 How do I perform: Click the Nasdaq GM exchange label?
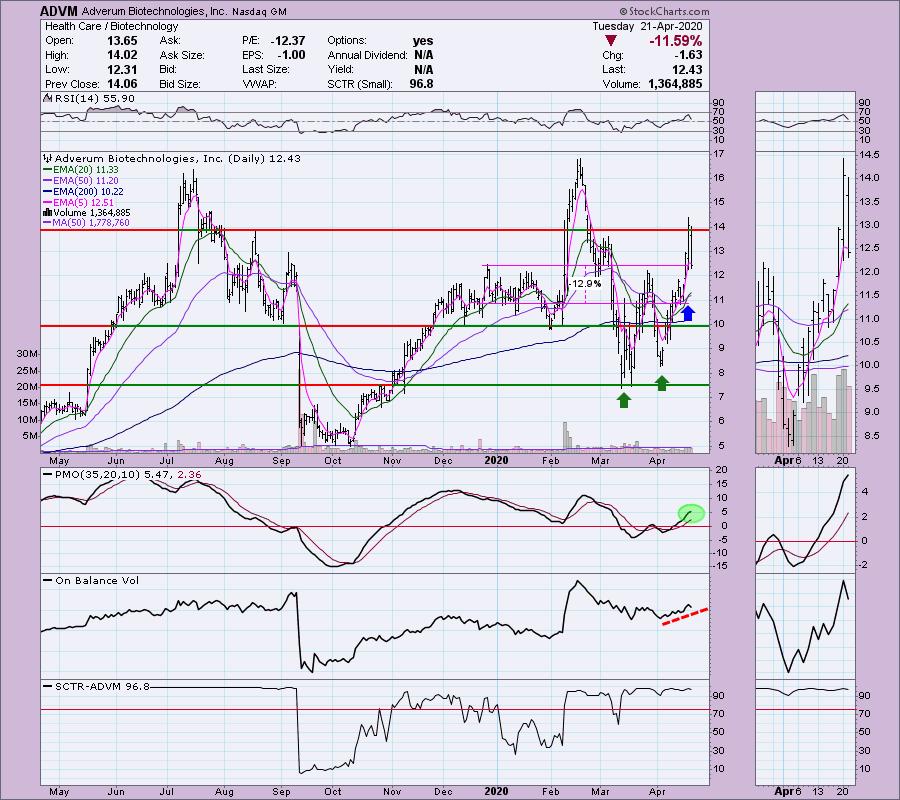(x=259, y=11)
